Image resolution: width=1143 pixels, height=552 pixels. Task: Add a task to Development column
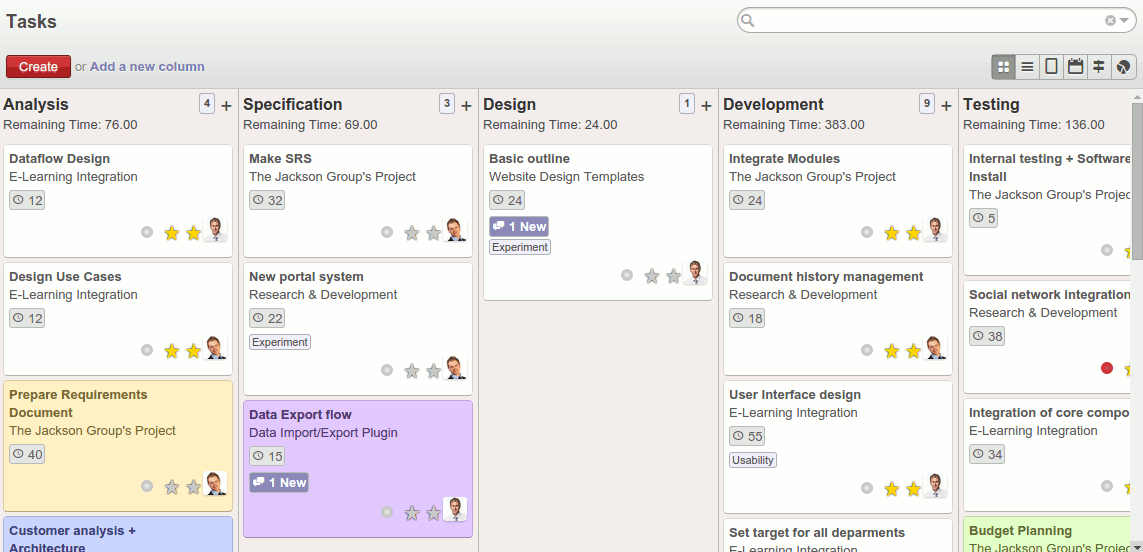click(x=946, y=105)
